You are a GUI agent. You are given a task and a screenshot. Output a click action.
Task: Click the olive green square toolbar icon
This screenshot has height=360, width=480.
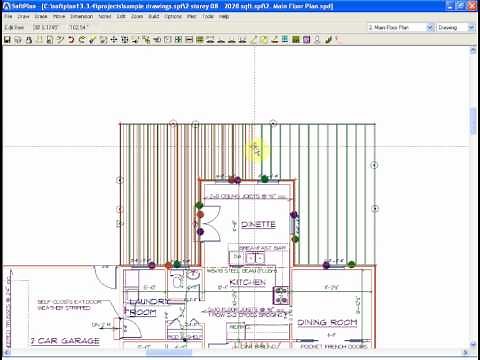[x=296, y=40]
